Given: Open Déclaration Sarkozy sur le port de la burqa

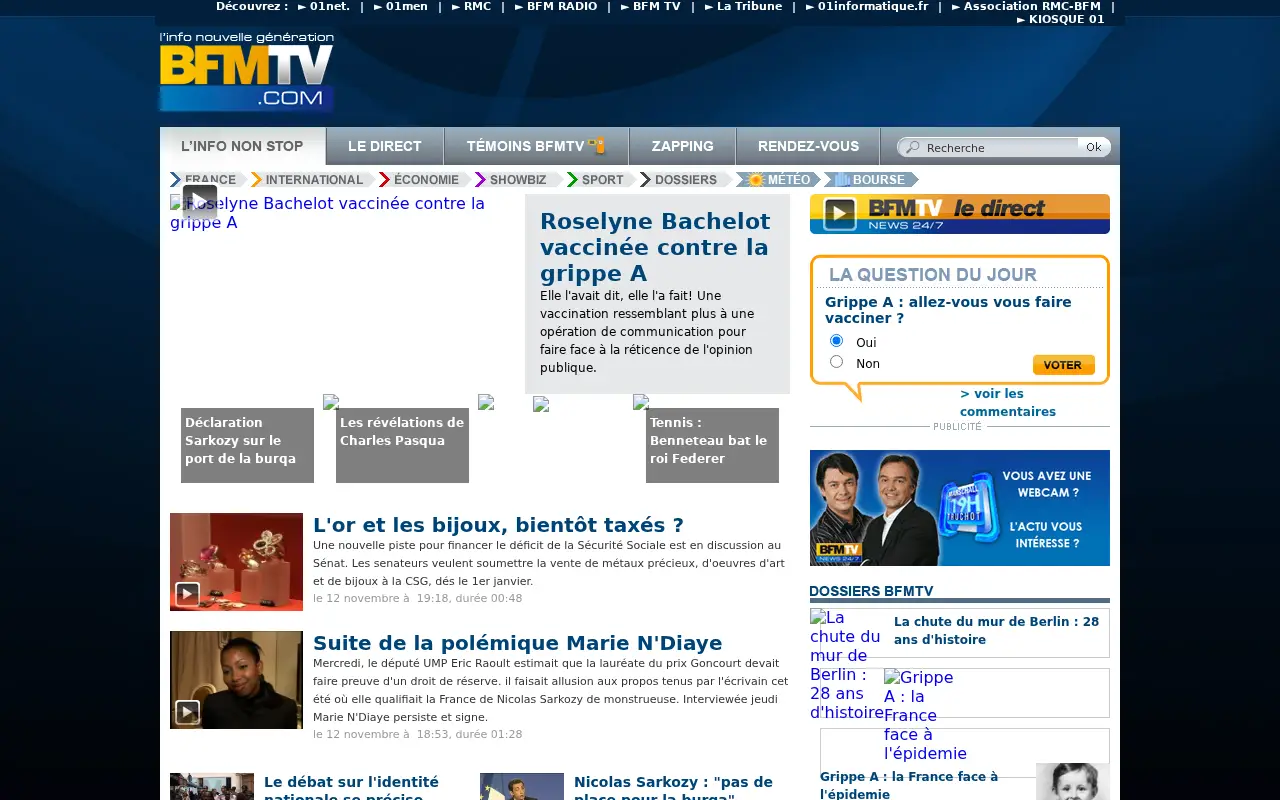Looking at the screenshot, I should point(247,445).
